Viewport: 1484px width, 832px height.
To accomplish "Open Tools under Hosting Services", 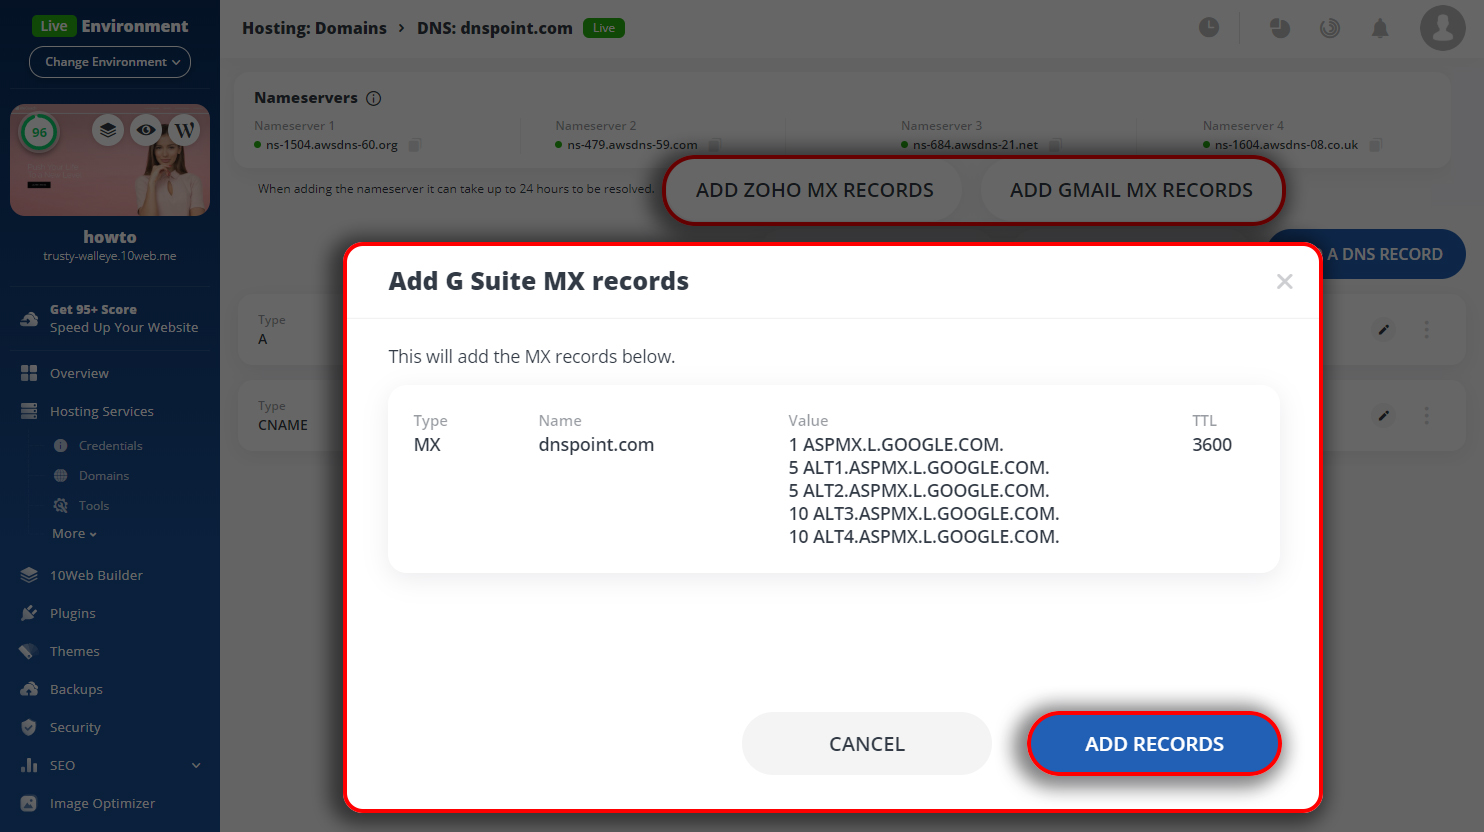I will click(x=94, y=506).
